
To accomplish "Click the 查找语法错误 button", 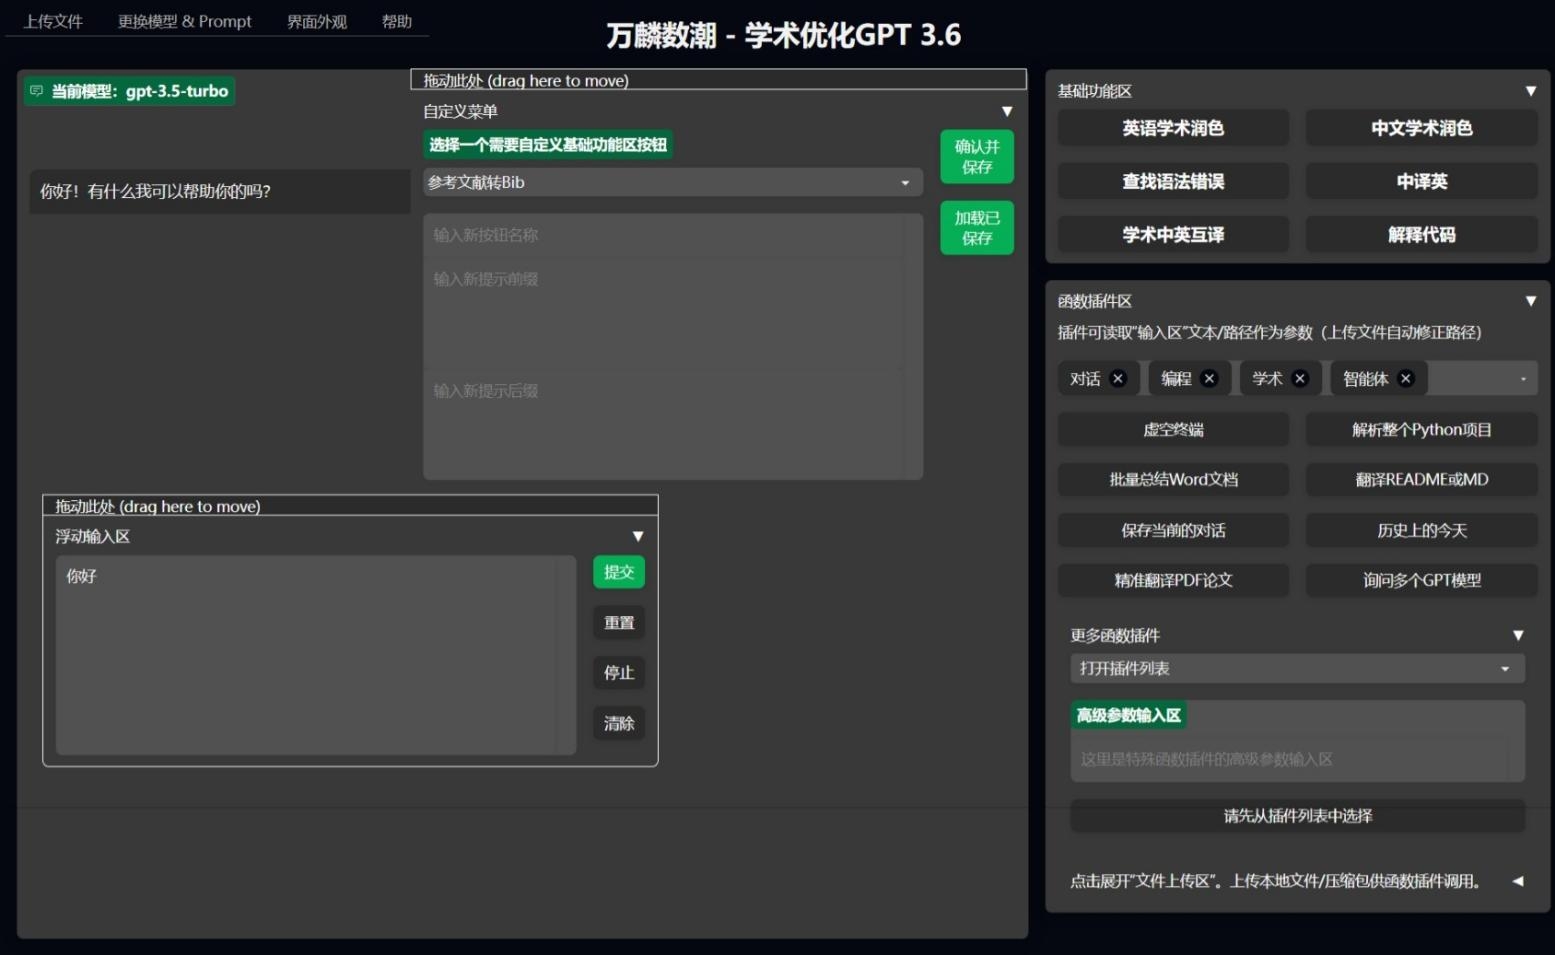I will coord(1173,181).
